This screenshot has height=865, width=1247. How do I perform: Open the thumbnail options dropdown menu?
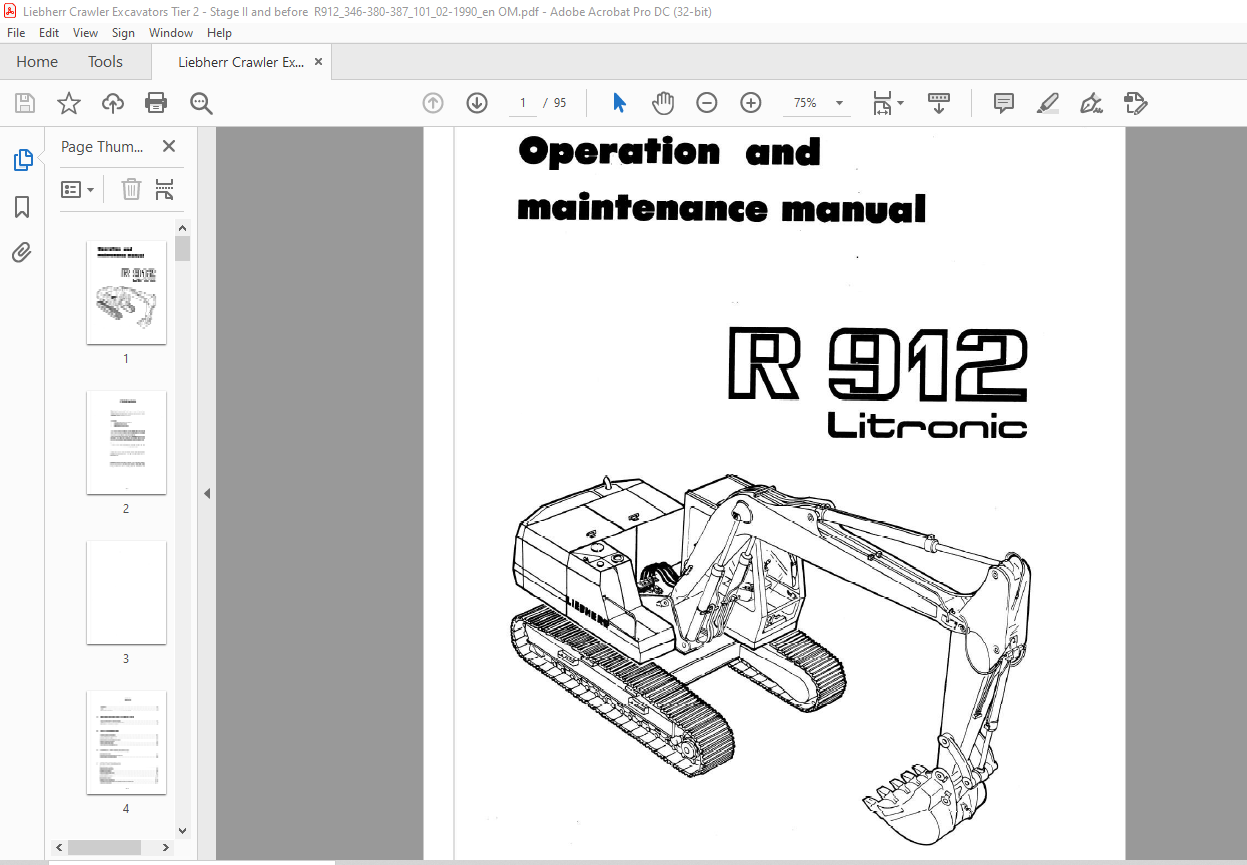coord(78,189)
